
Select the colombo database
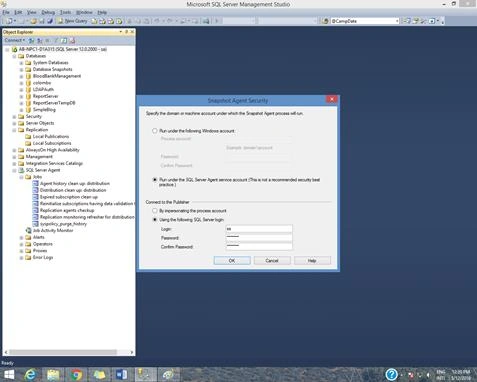point(42,83)
